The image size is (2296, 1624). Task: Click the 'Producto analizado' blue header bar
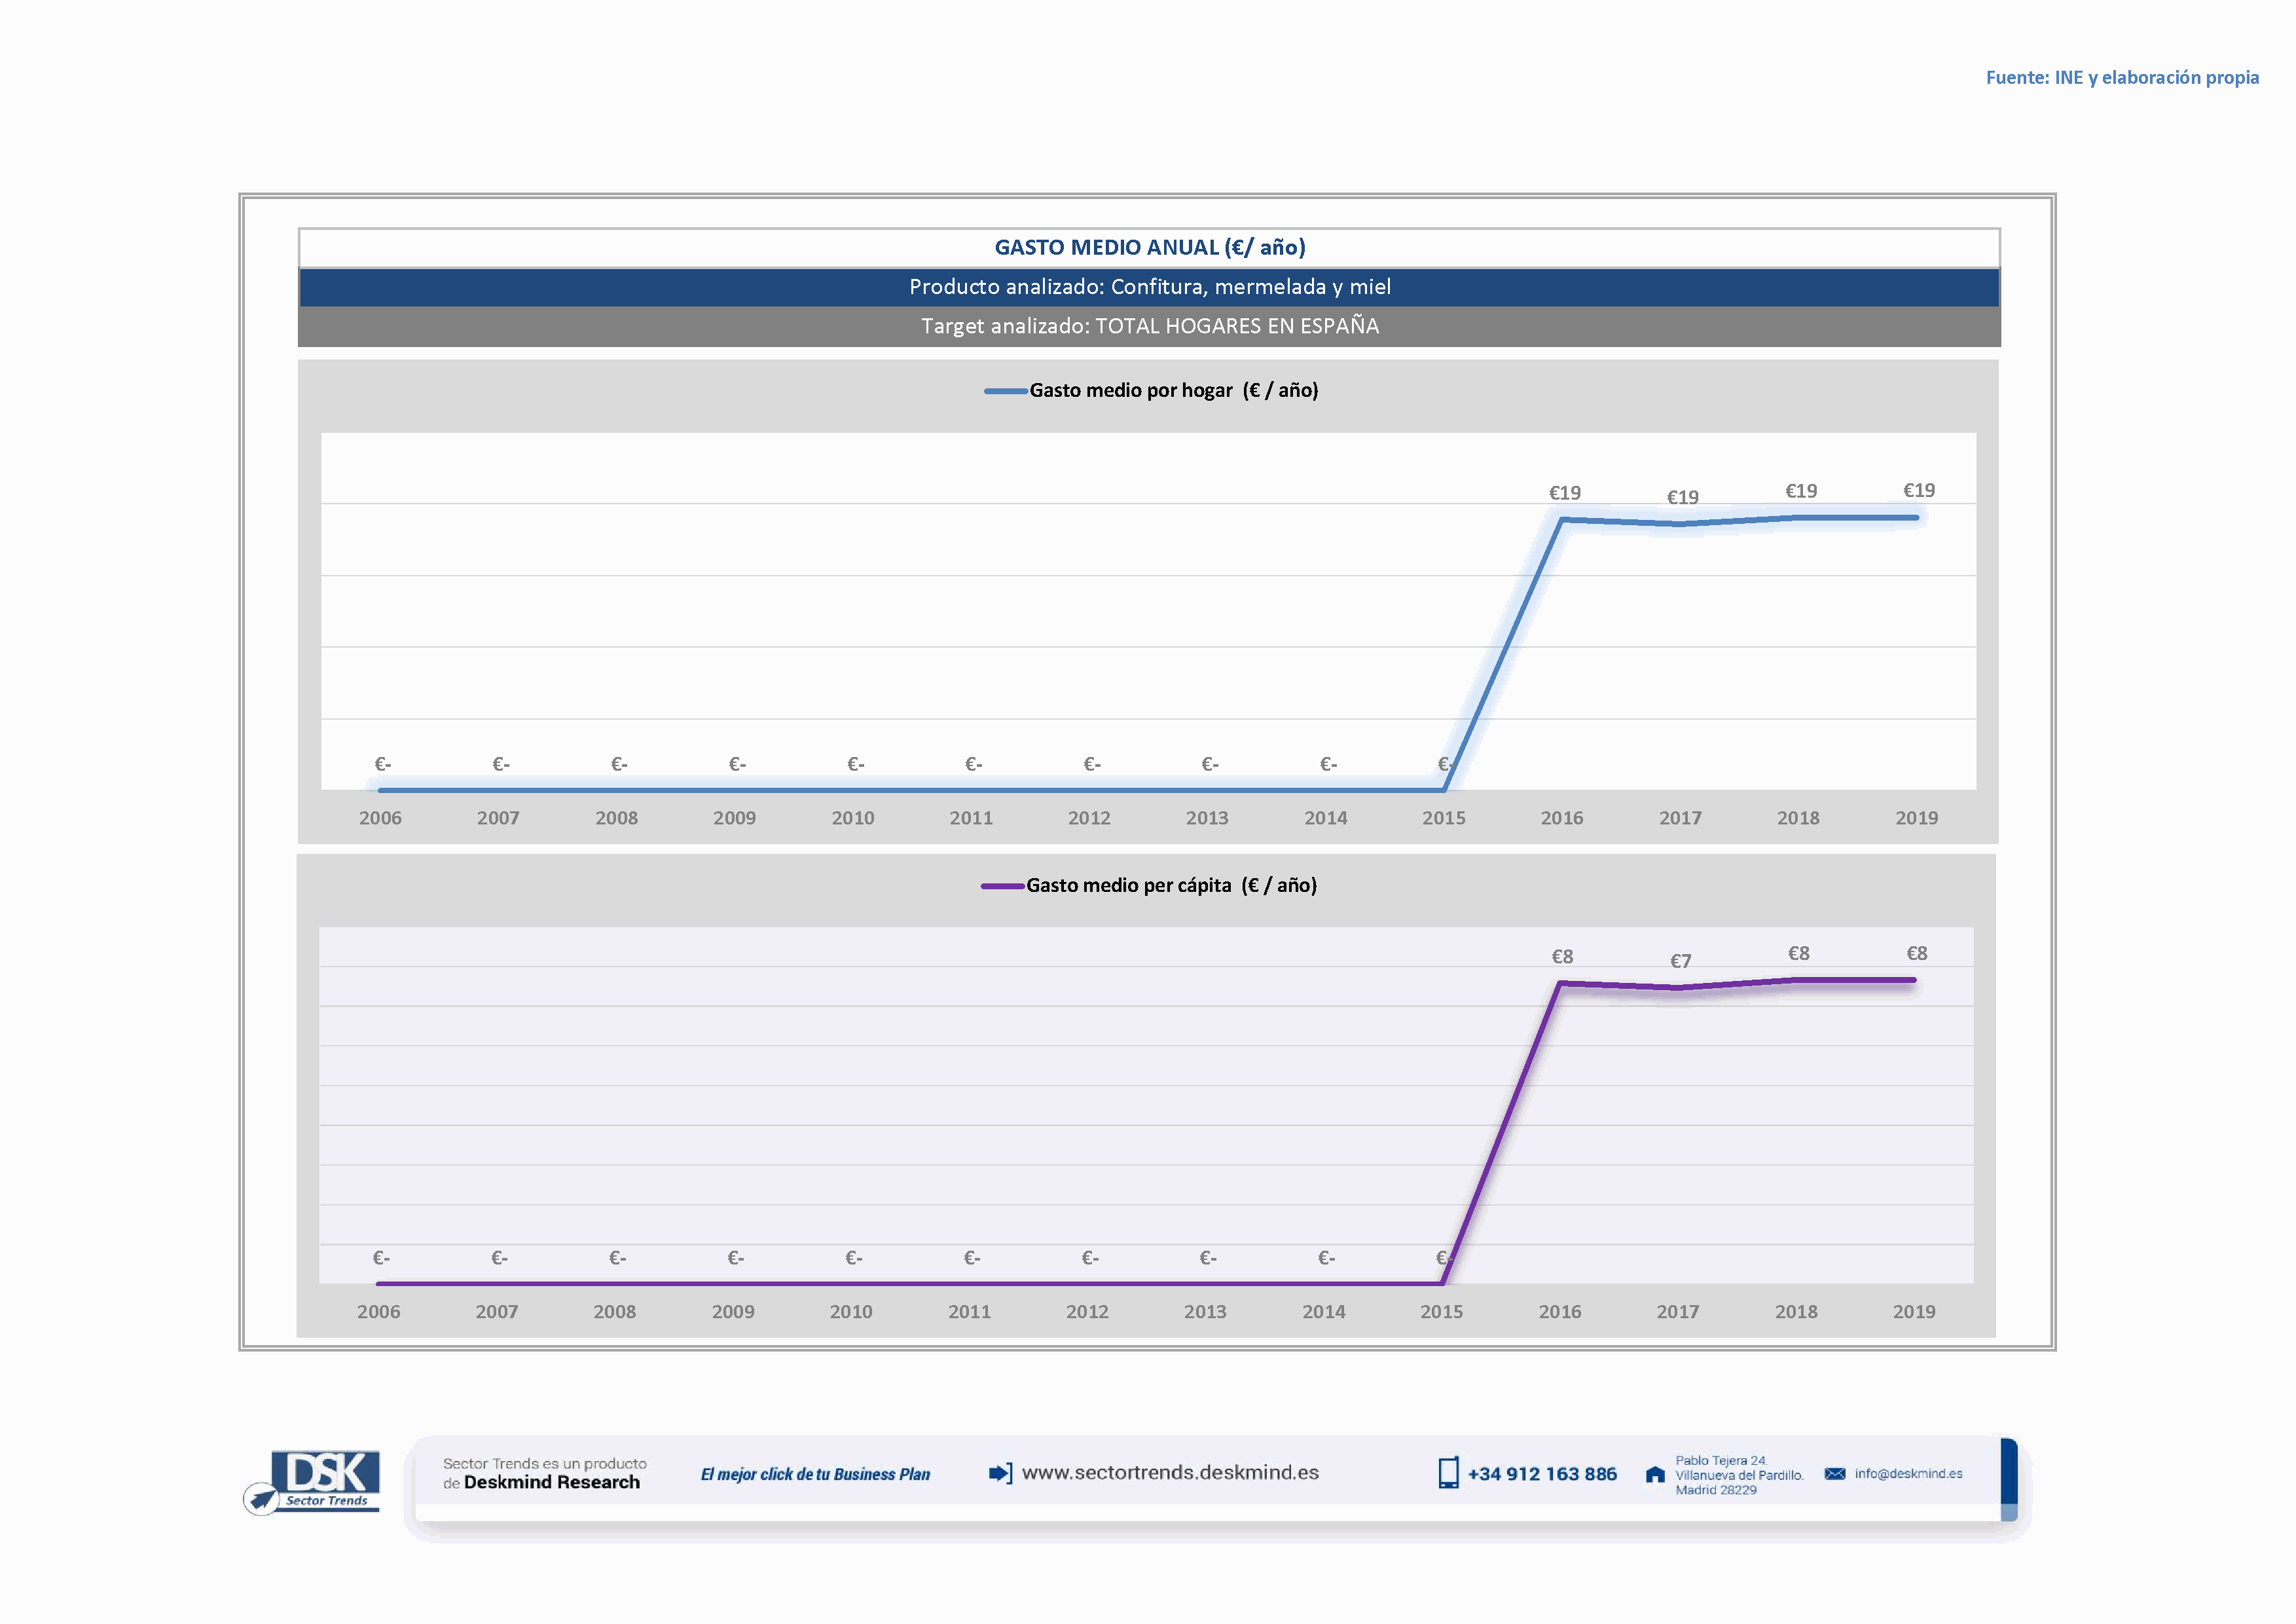[1149, 287]
